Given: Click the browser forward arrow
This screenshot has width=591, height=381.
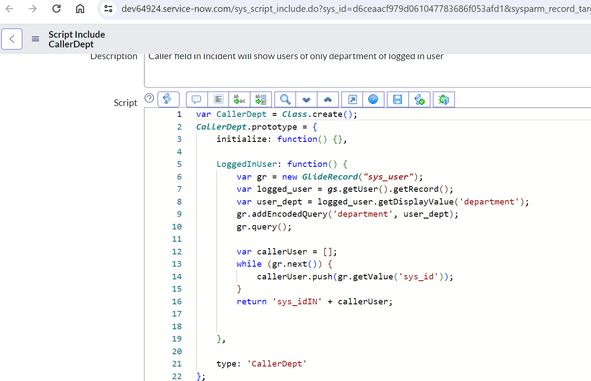Looking at the screenshot, I should pyautogui.click(x=33, y=8).
